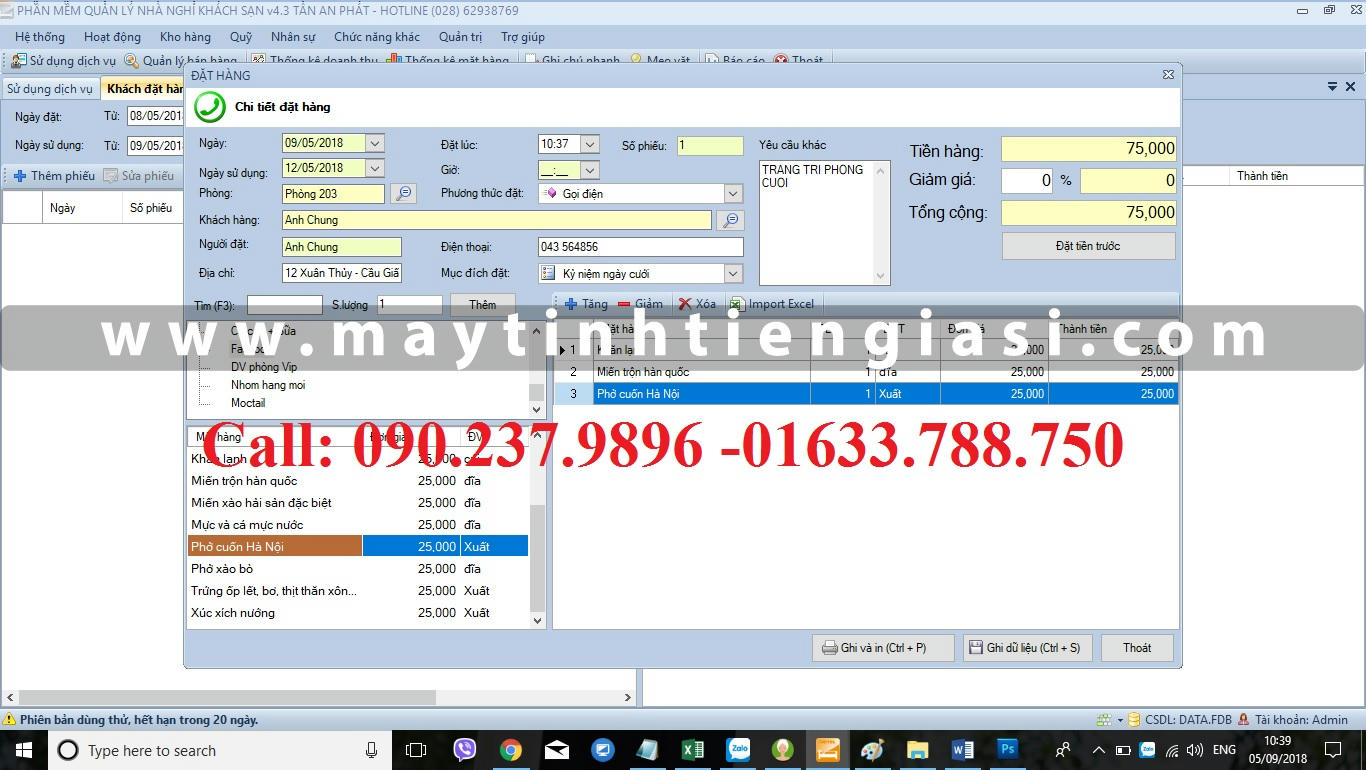The height and width of the screenshot is (770, 1366).
Task: Open File Explorer from the taskbar
Action: coord(918,750)
